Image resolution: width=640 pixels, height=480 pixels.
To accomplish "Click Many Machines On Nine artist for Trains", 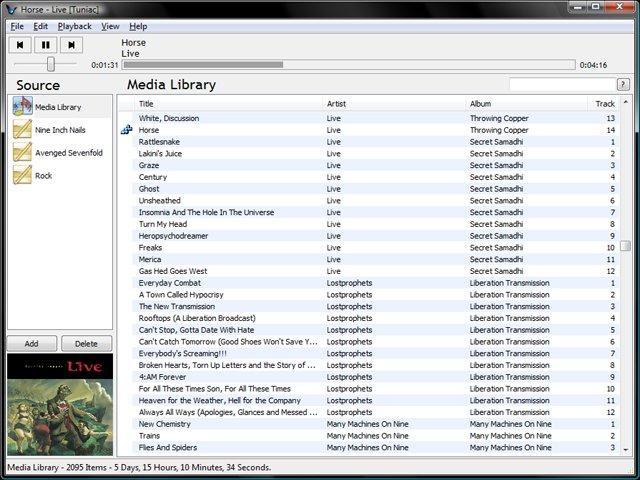I will pos(368,436).
